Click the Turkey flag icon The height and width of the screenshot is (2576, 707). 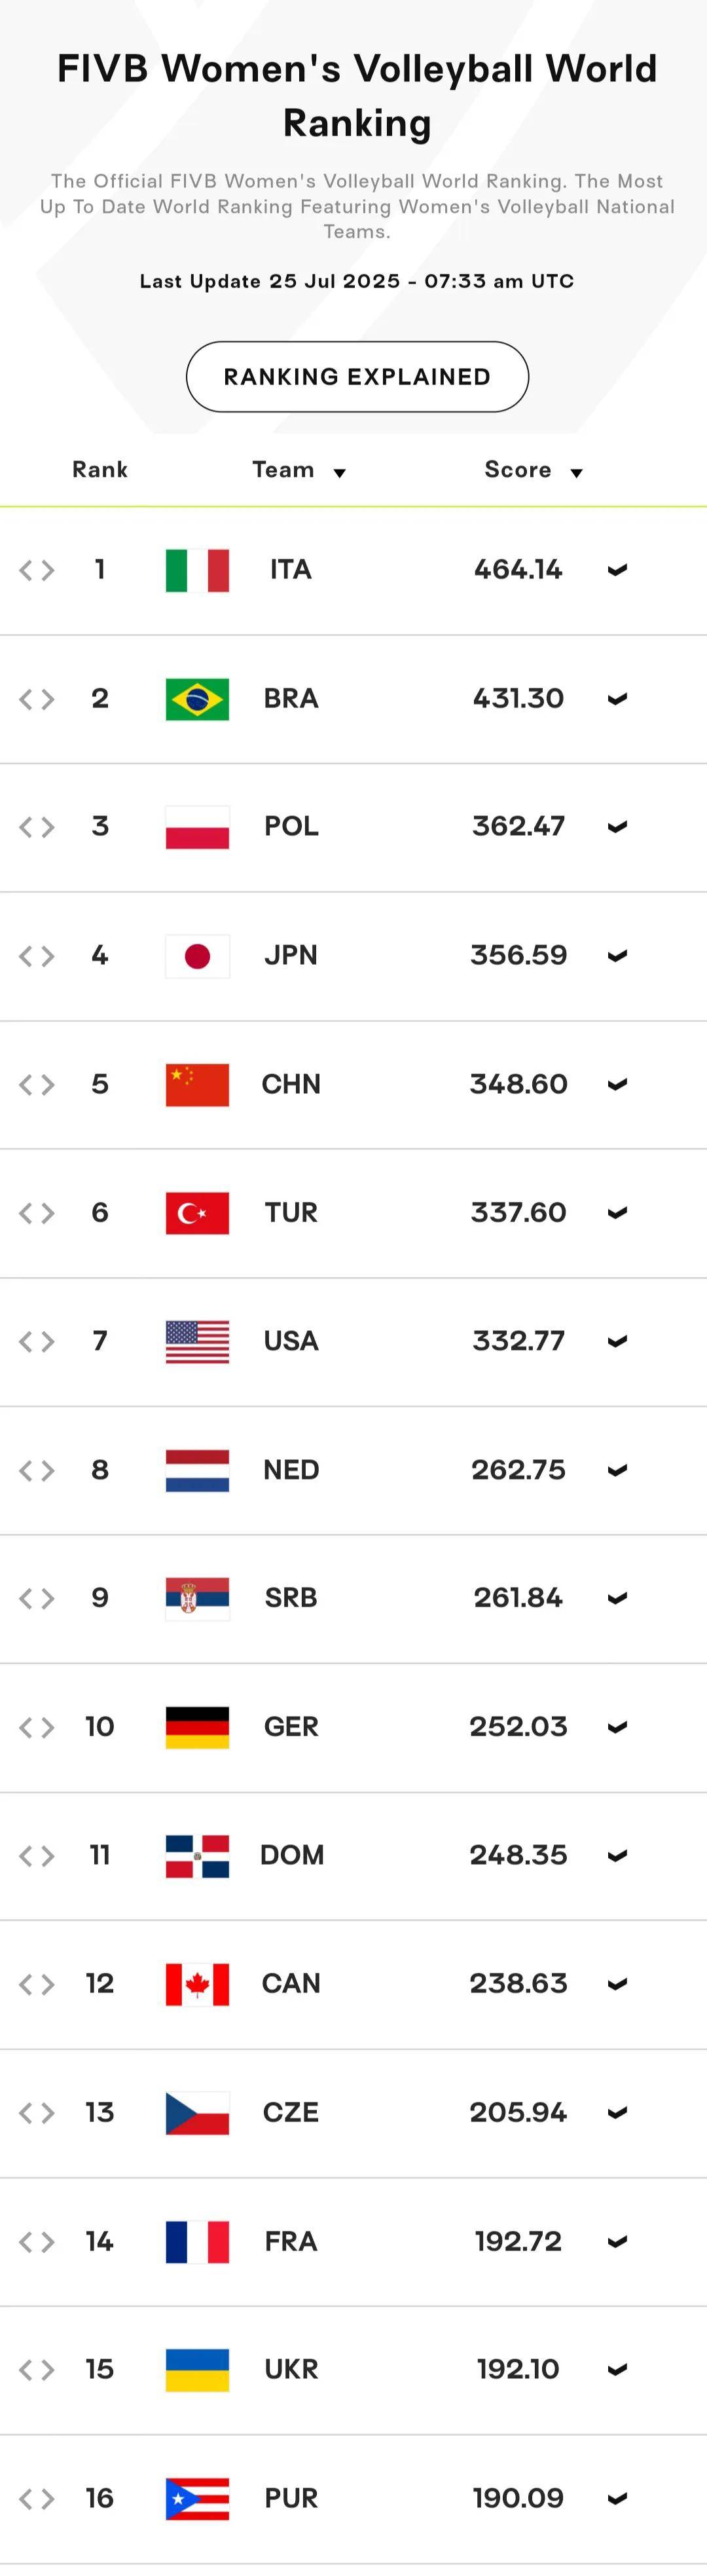197,1213
